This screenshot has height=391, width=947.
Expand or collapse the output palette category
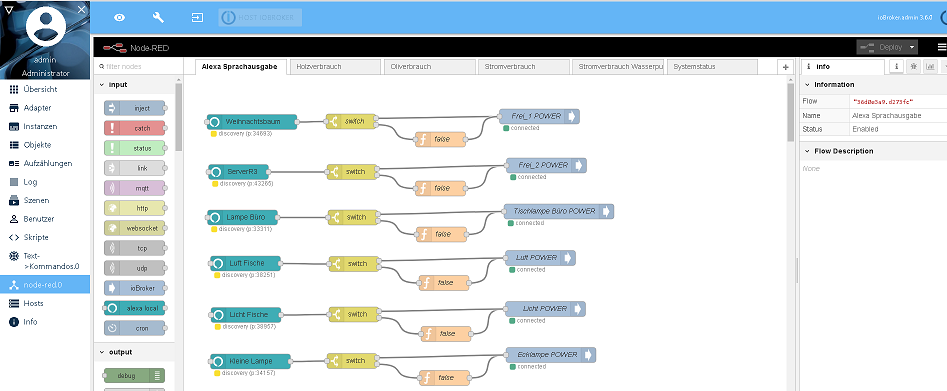(134, 352)
